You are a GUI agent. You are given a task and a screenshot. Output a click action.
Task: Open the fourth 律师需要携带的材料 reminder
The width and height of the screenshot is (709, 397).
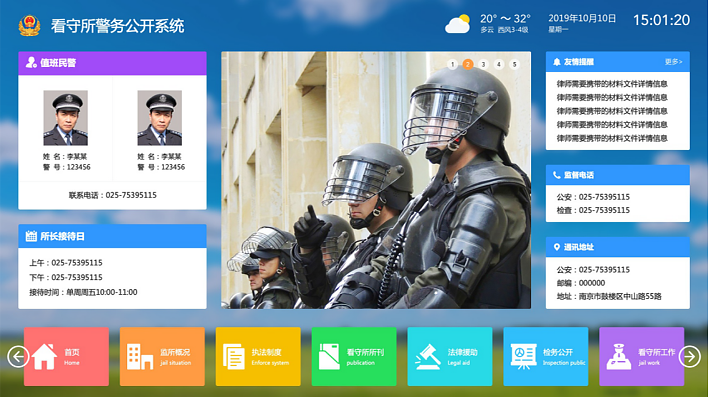(612, 124)
